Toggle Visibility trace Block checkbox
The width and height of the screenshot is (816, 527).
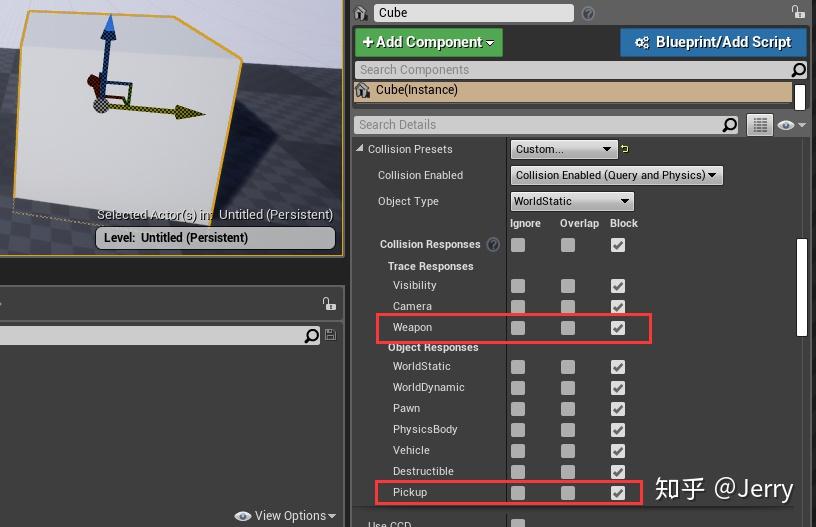point(618,286)
